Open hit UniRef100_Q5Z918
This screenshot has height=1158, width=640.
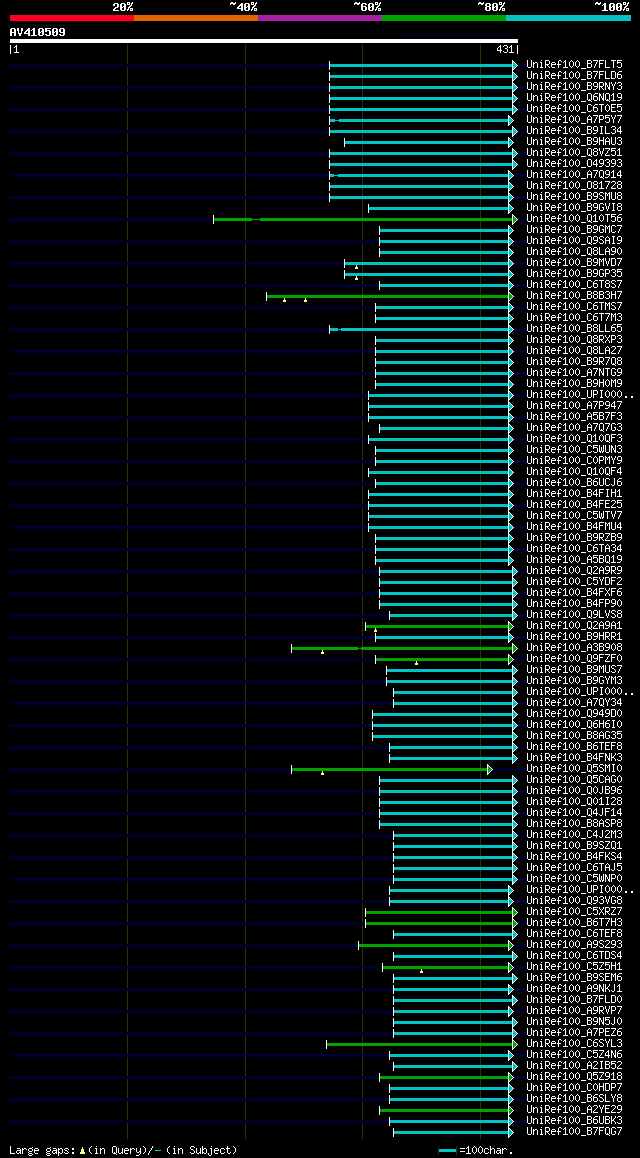pos(574,1077)
